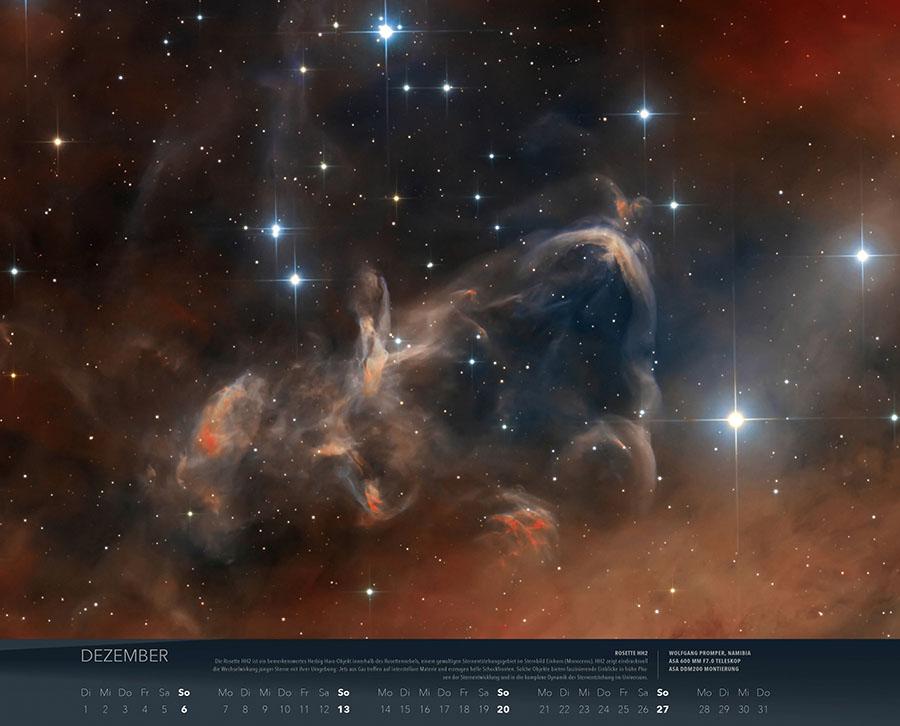Select date 10 in the second week

click(x=285, y=709)
